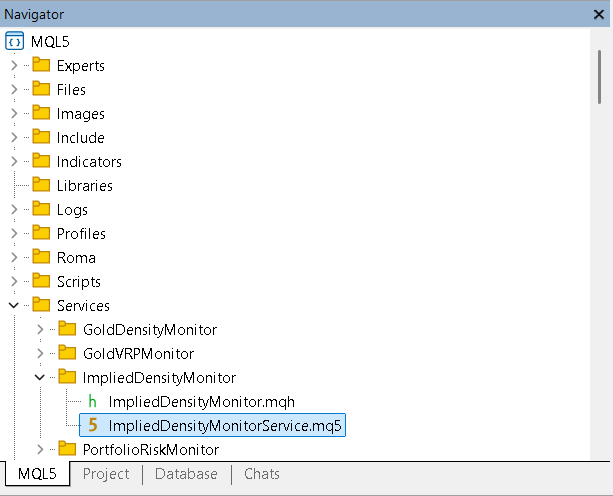Click the Files folder icon

coord(41,89)
